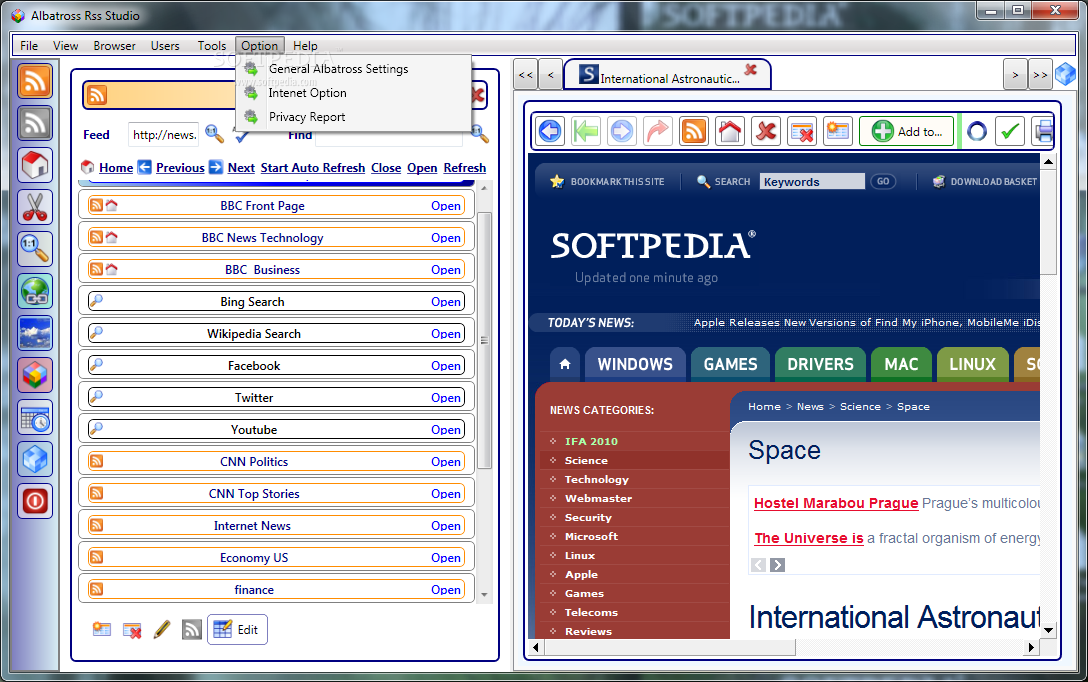The width and height of the screenshot is (1088, 682).
Task: Click the gray RSS feed sidebar icon
Action: (35, 123)
